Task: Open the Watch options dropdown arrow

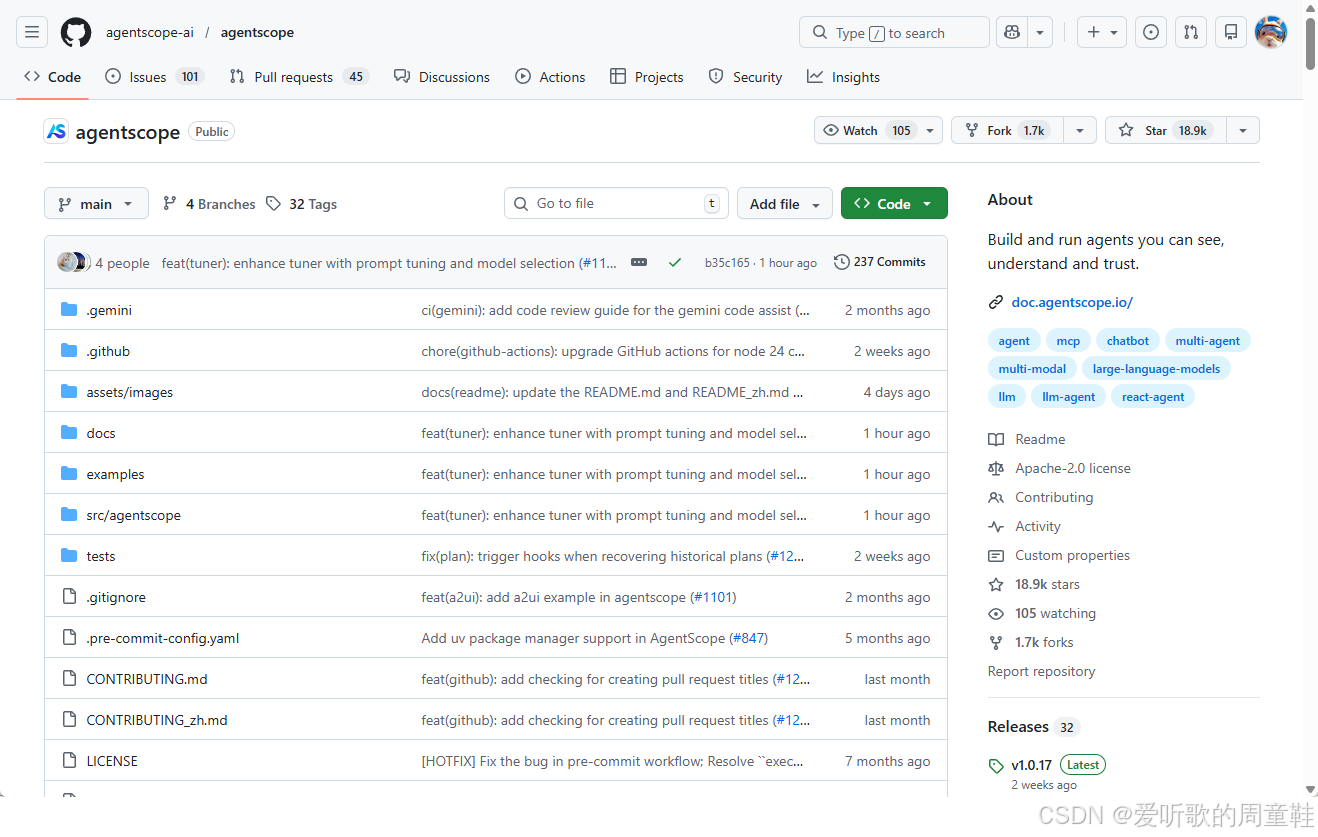Action: pyautogui.click(x=931, y=130)
